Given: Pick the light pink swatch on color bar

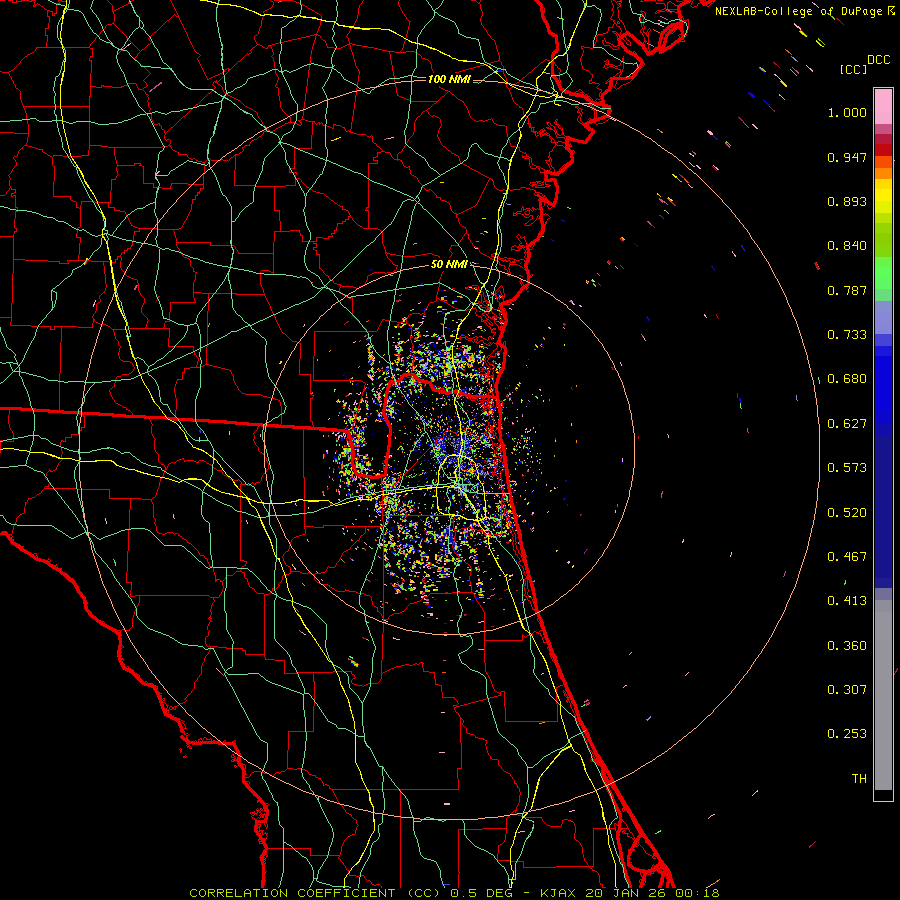Looking at the screenshot, I should [x=883, y=107].
